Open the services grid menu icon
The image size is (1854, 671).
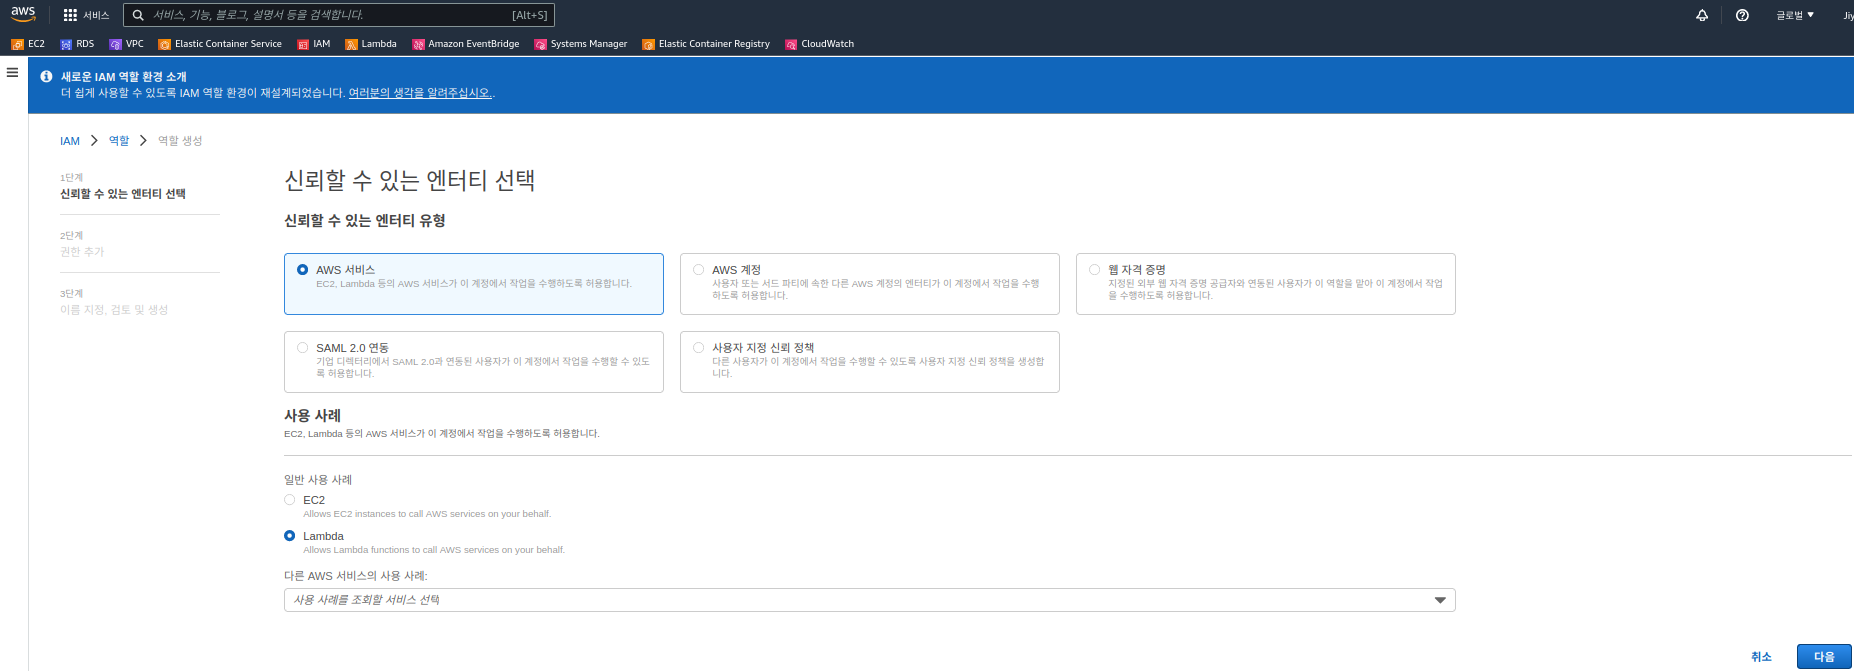pos(70,15)
